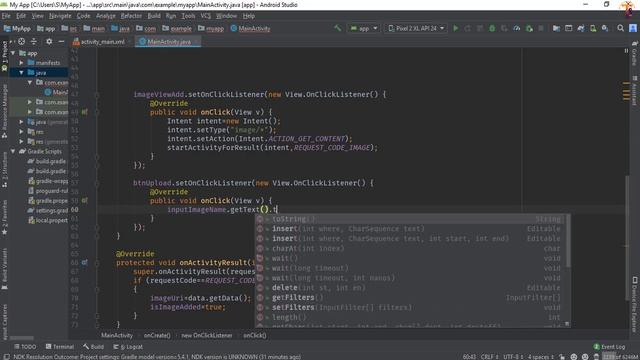Click the MainActivity breadcrumb in navigation bar
Screen dimensions: 640x360
[250, 29]
